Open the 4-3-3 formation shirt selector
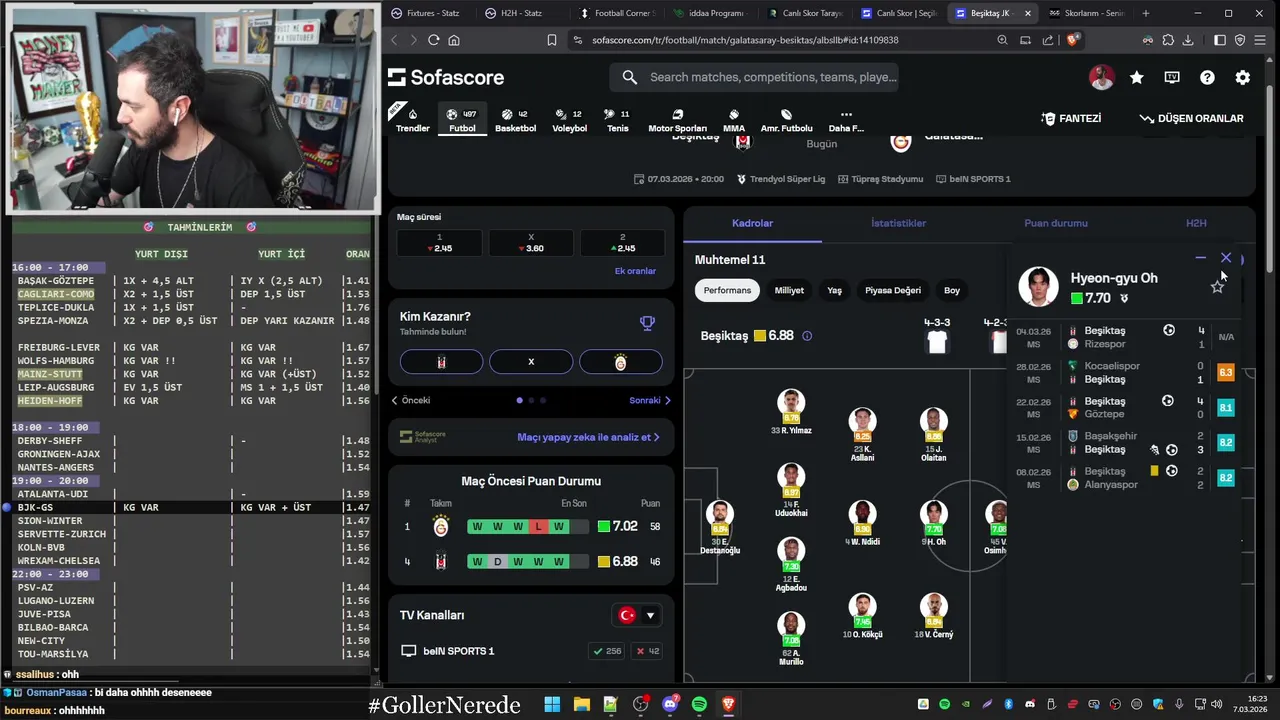 [937, 337]
